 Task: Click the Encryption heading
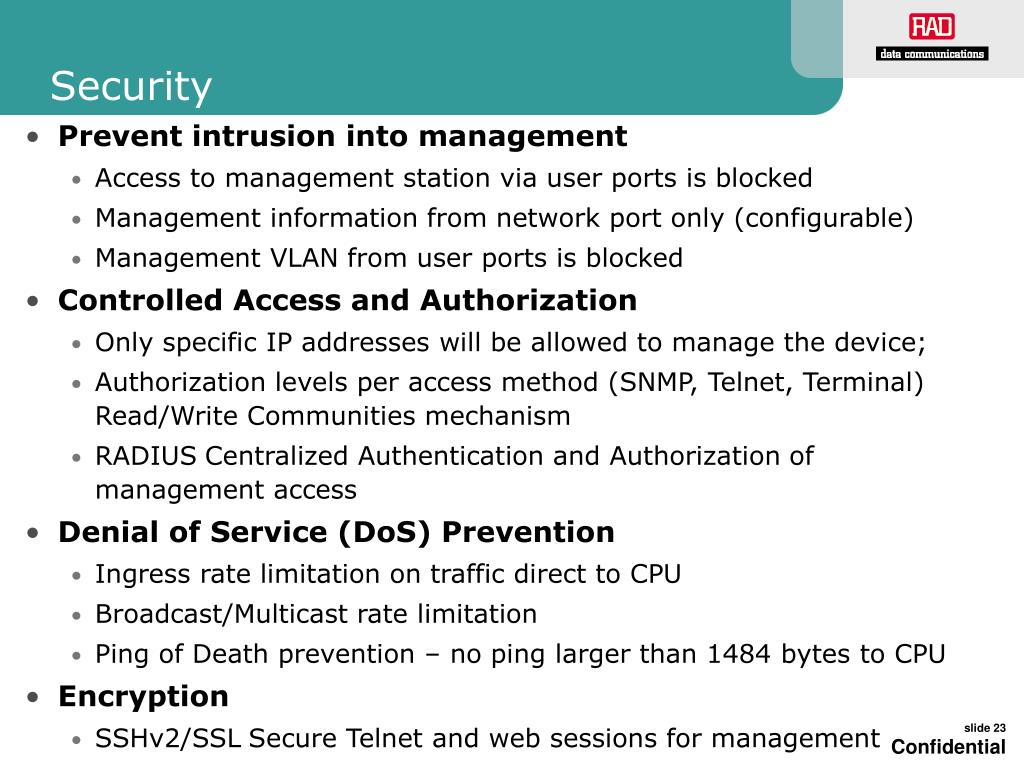tap(143, 697)
